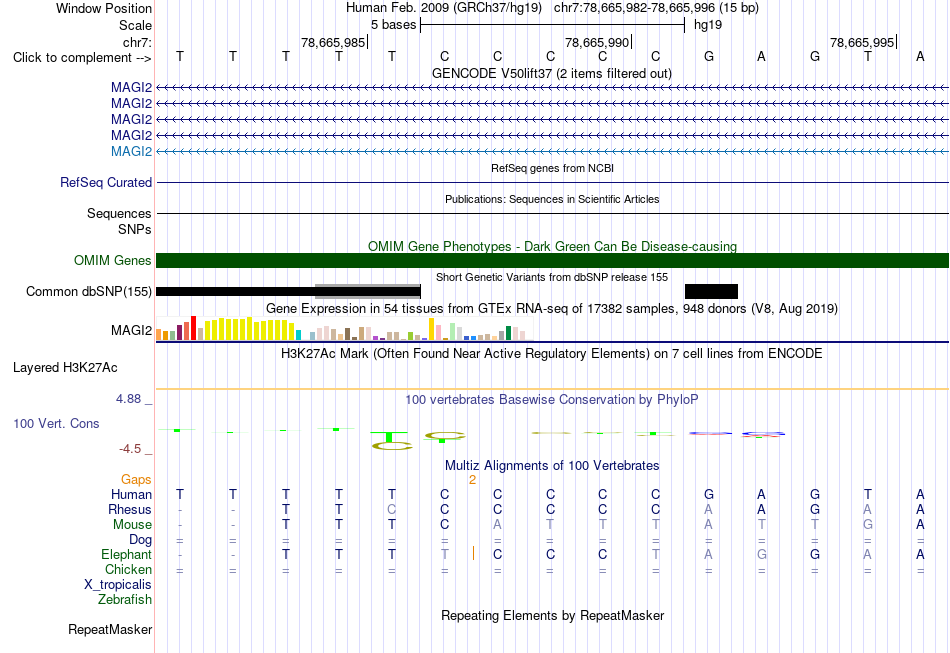Click the 'RefSeq Curated' track label
This screenshot has height=653, width=950.
tap(106, 182)
